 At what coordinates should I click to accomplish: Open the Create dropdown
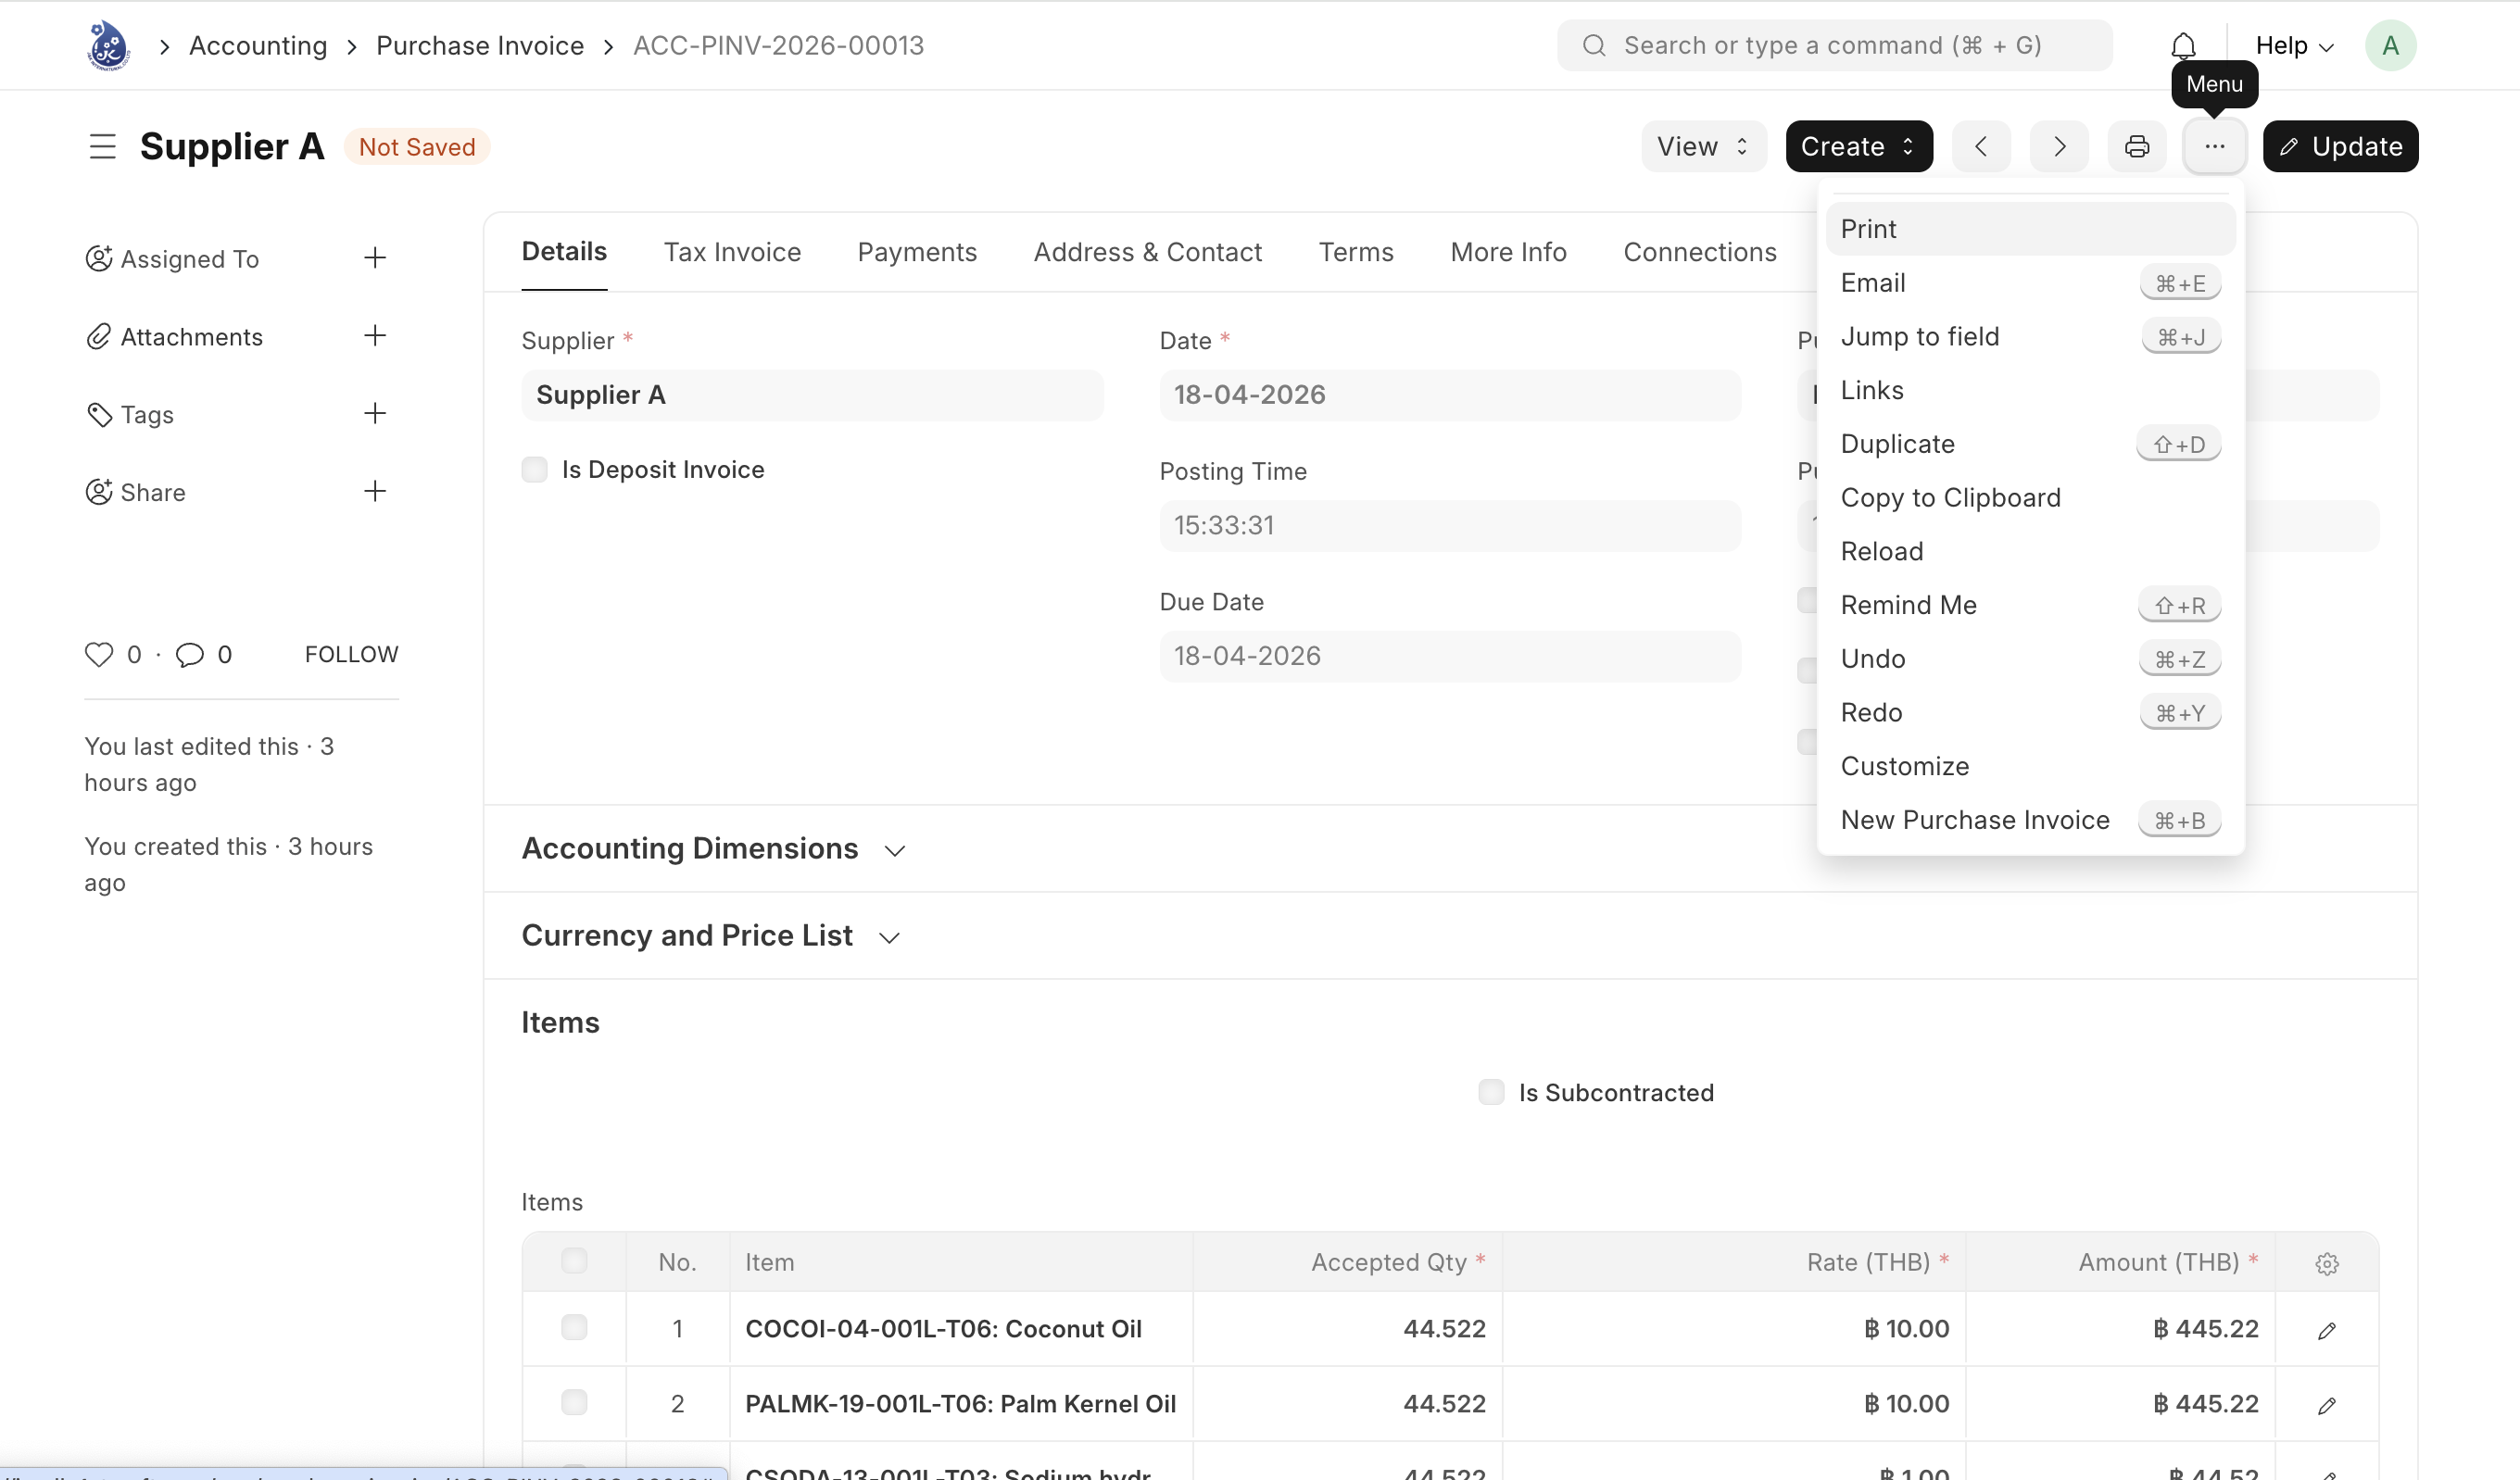tap(1858, 147)
